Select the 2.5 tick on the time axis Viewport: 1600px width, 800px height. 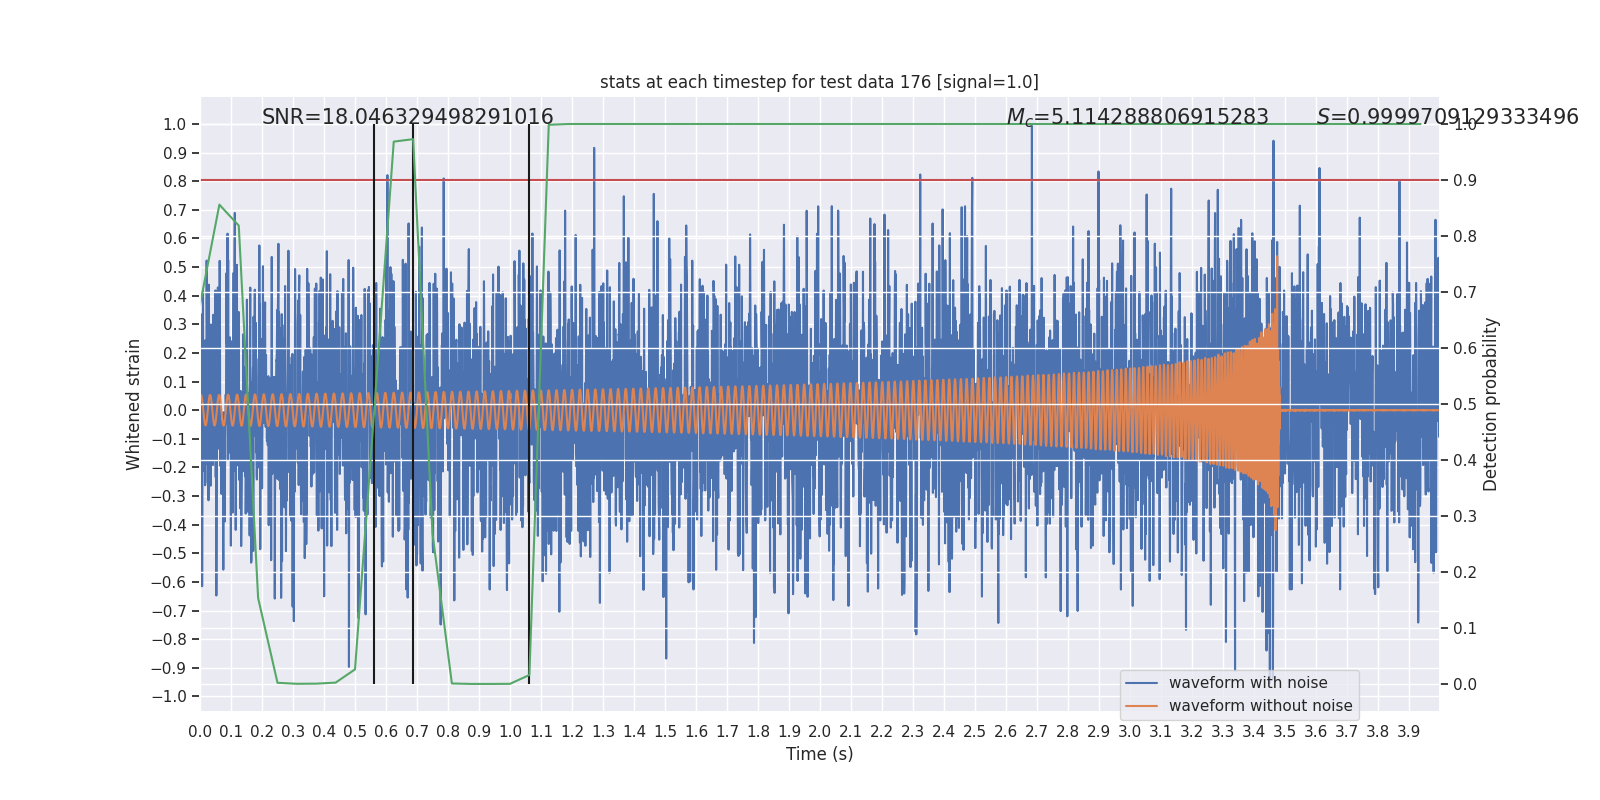click(975, 732)
